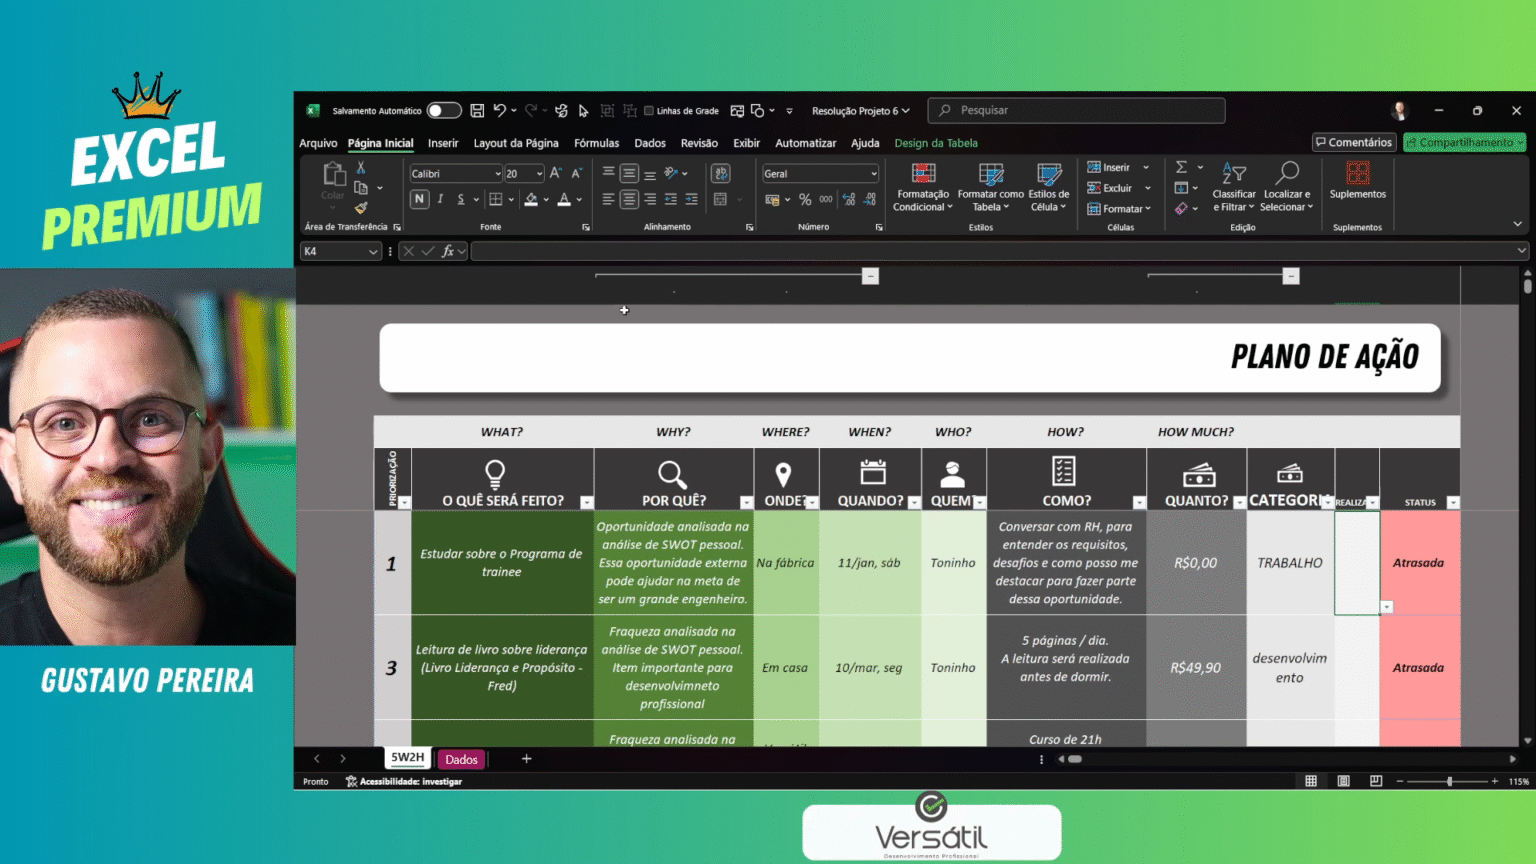Open the Dados sheet tab
Screen dimensions: 1536x864
pos(461,759)
